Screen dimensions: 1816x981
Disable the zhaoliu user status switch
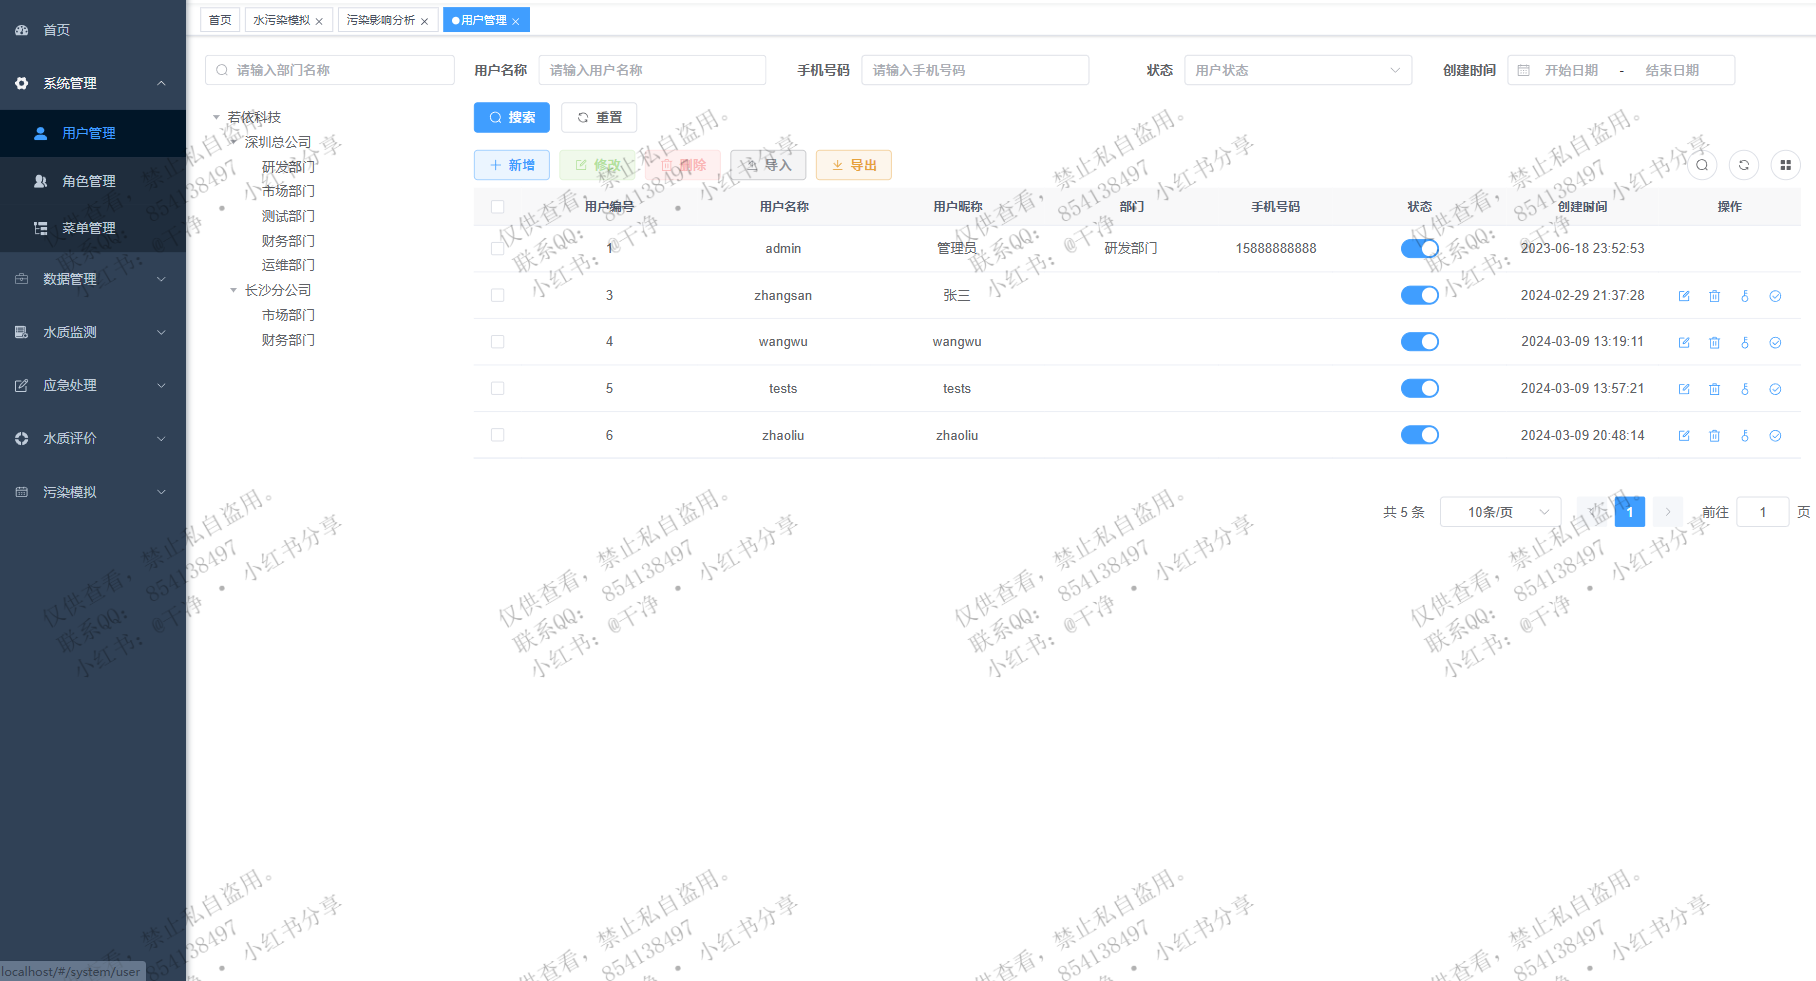tap(1419, 435)
